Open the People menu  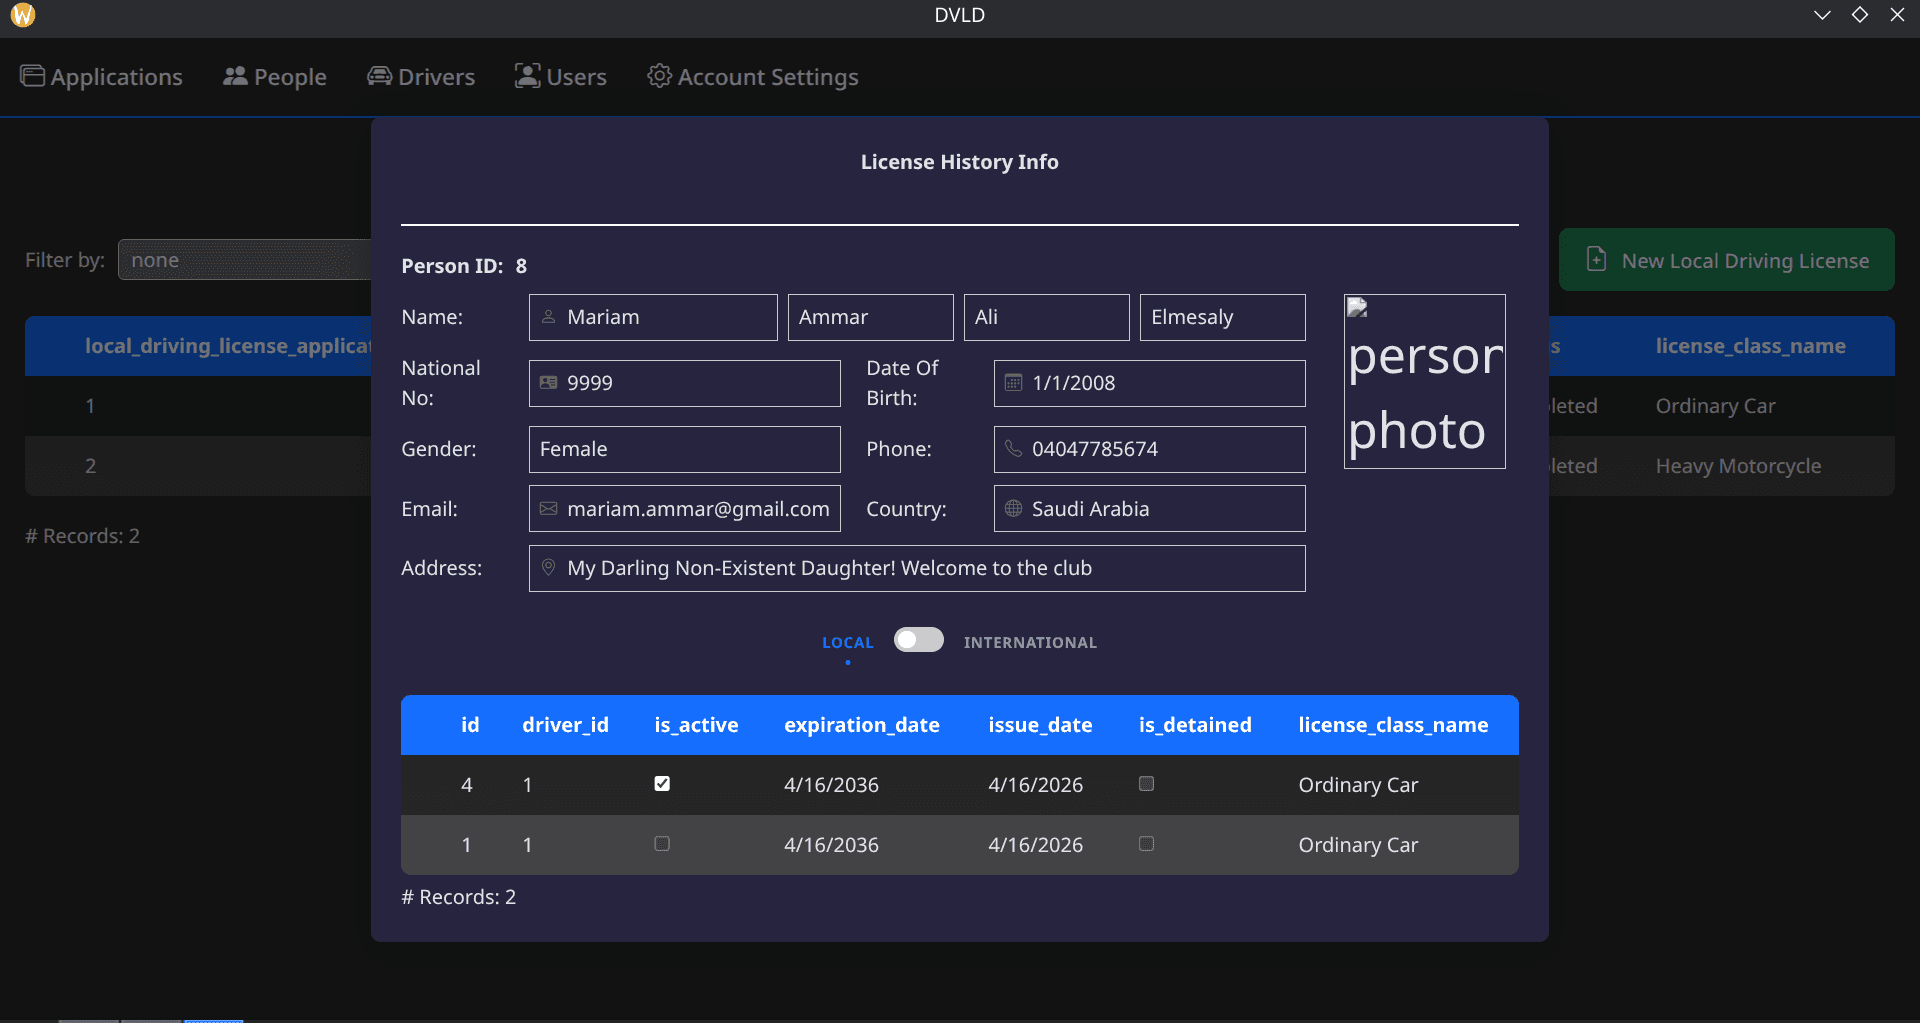click(274, 77)
